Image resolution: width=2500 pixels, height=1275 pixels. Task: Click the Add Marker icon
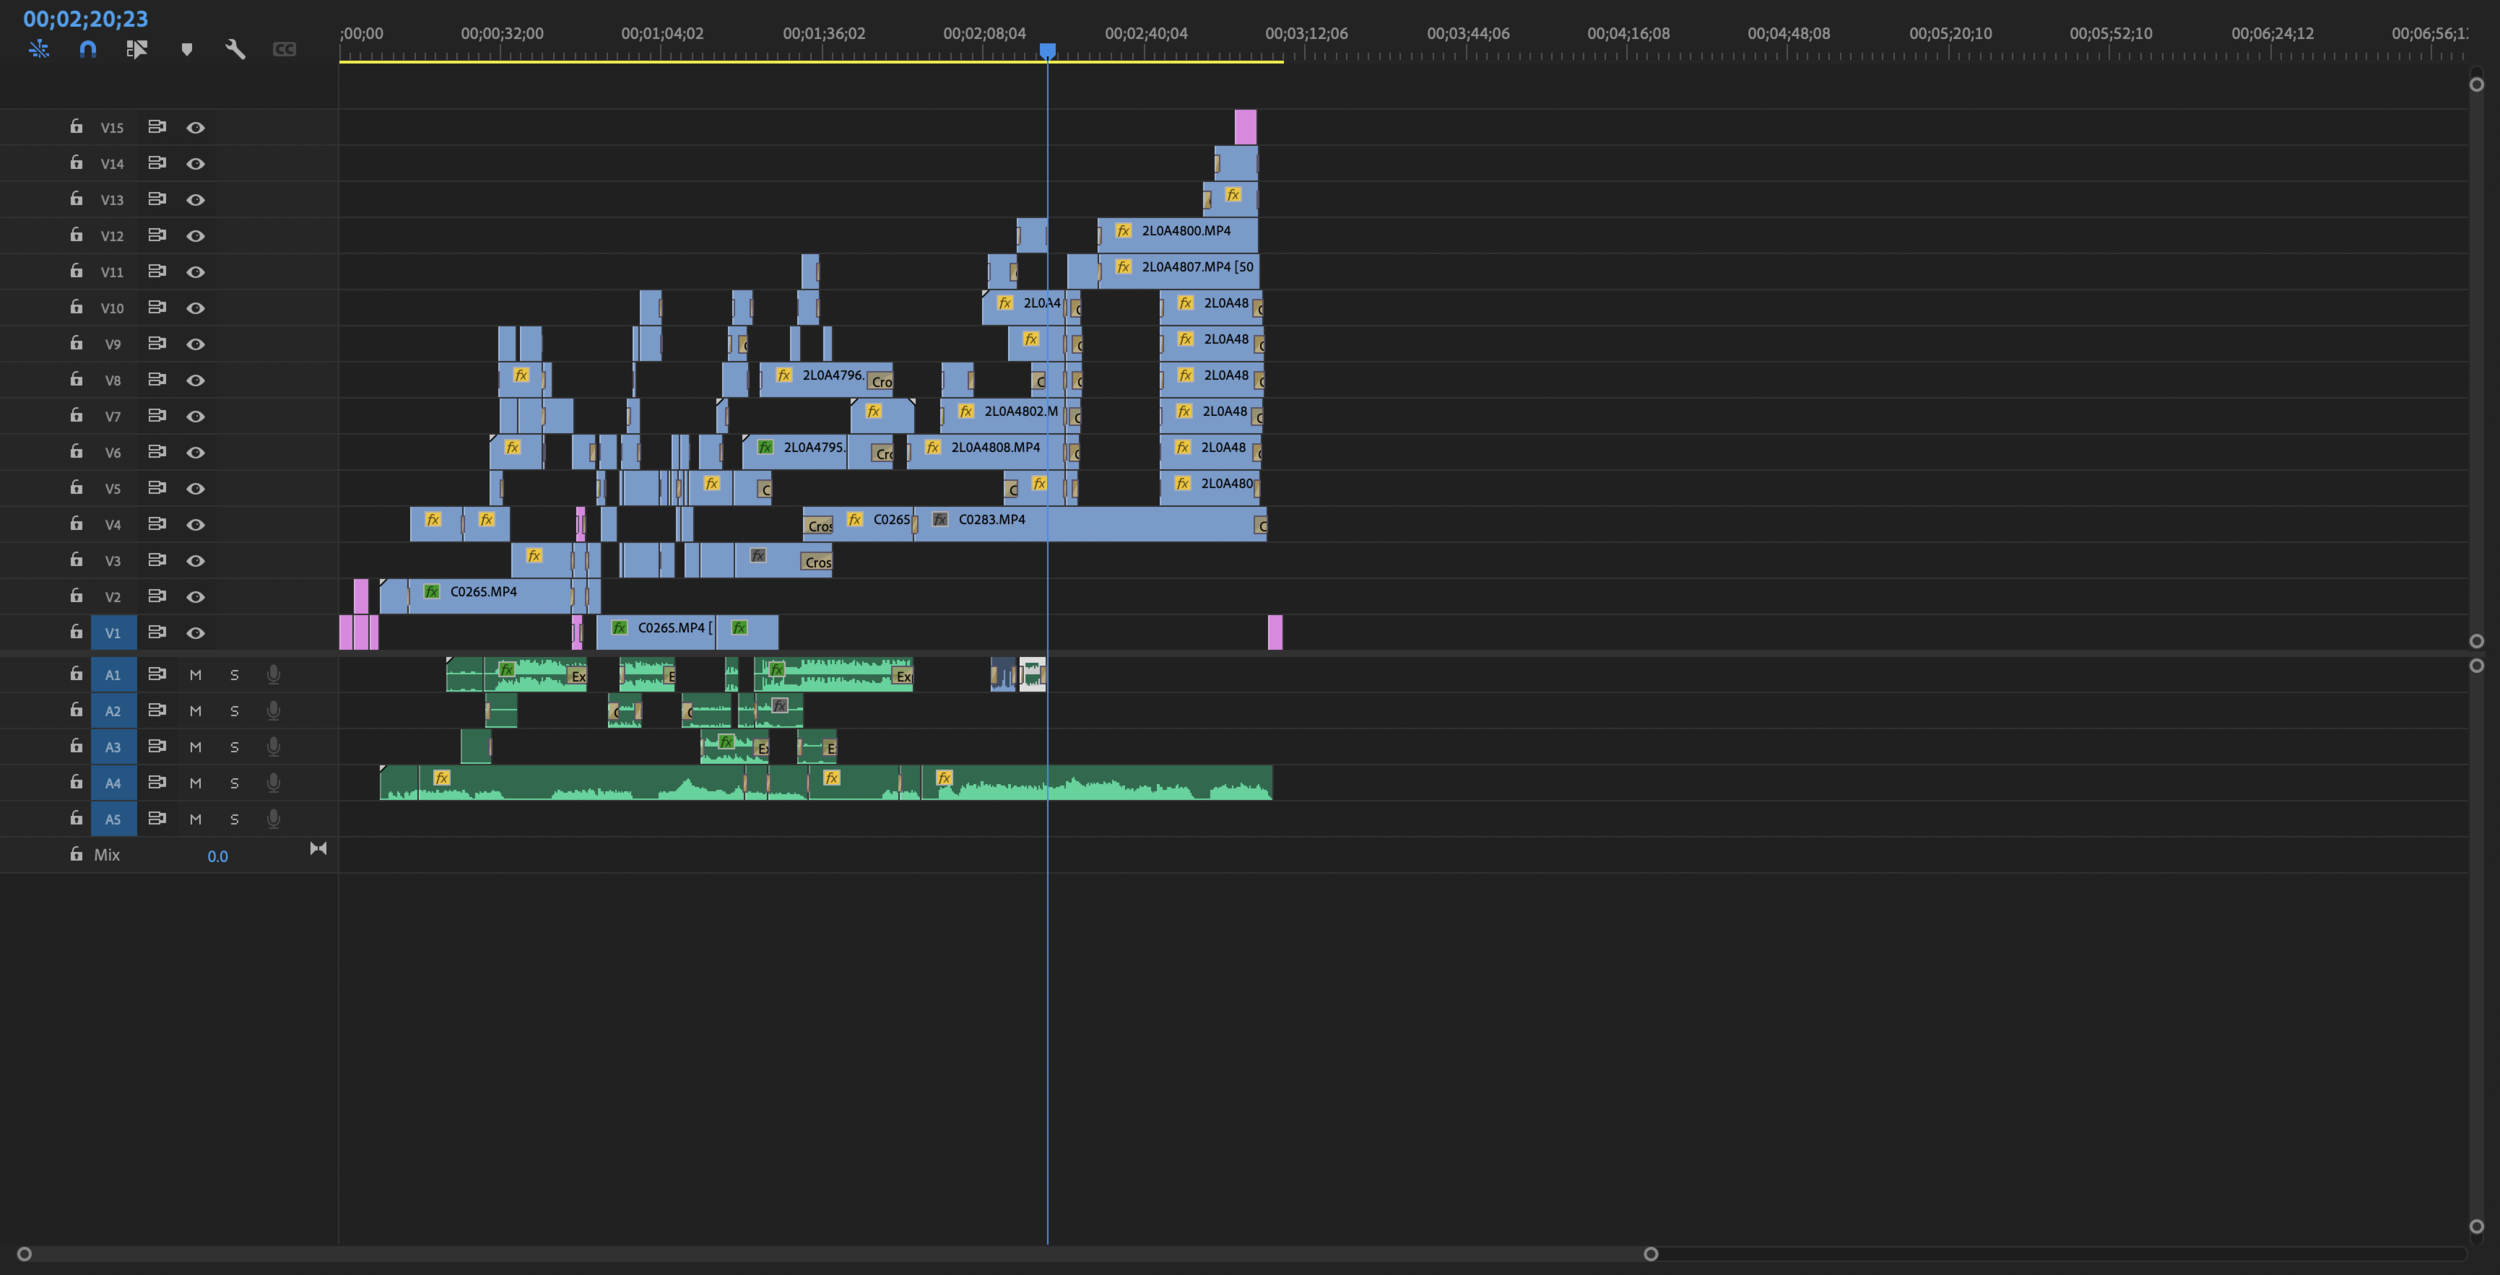coord(188,48)
